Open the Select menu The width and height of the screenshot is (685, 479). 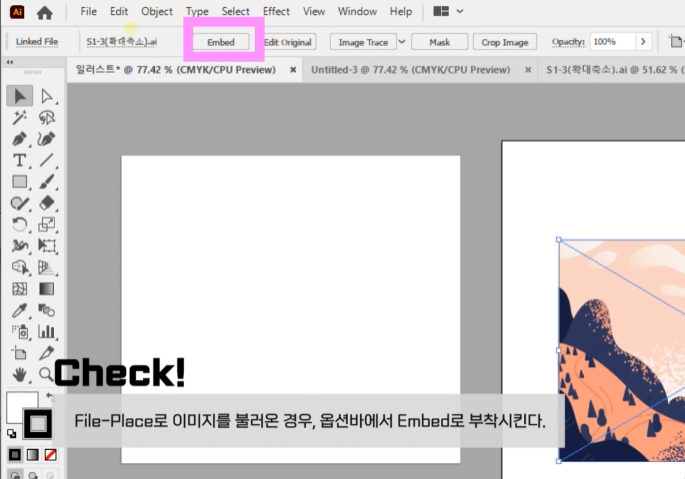click(x=235, y=11)
